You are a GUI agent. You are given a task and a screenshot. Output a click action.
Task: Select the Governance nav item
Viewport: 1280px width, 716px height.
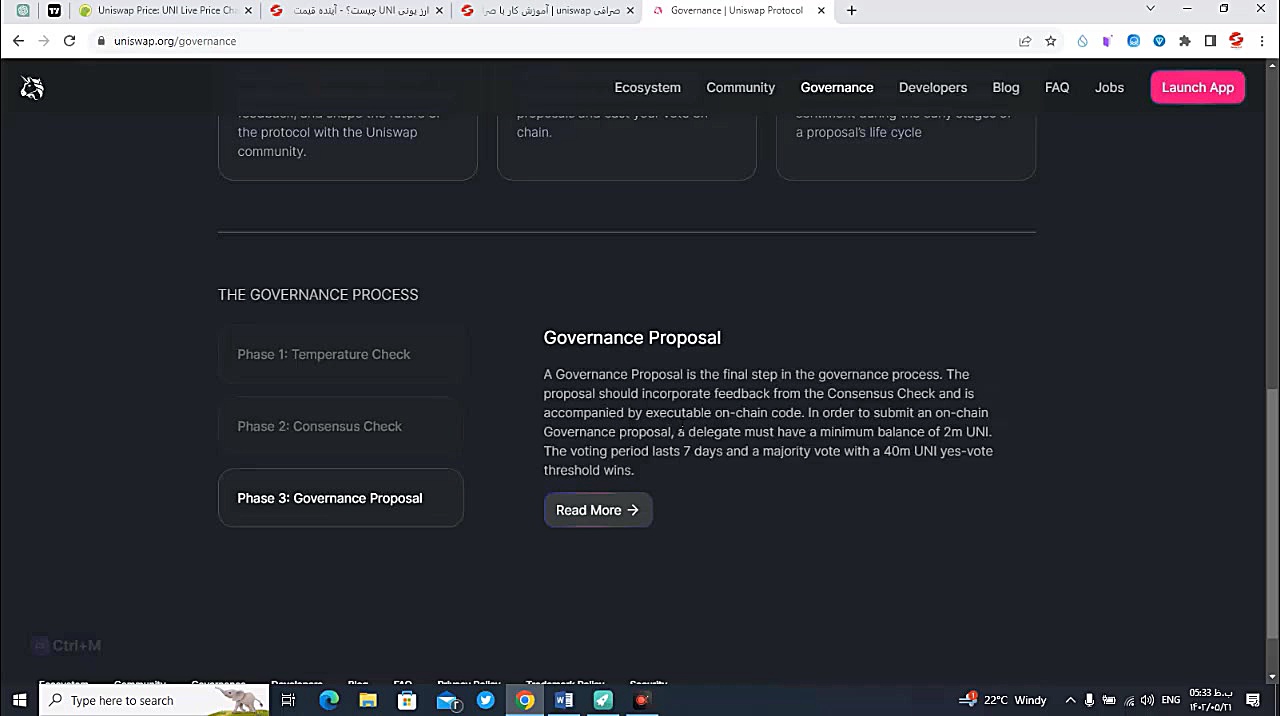click(836, 88)
